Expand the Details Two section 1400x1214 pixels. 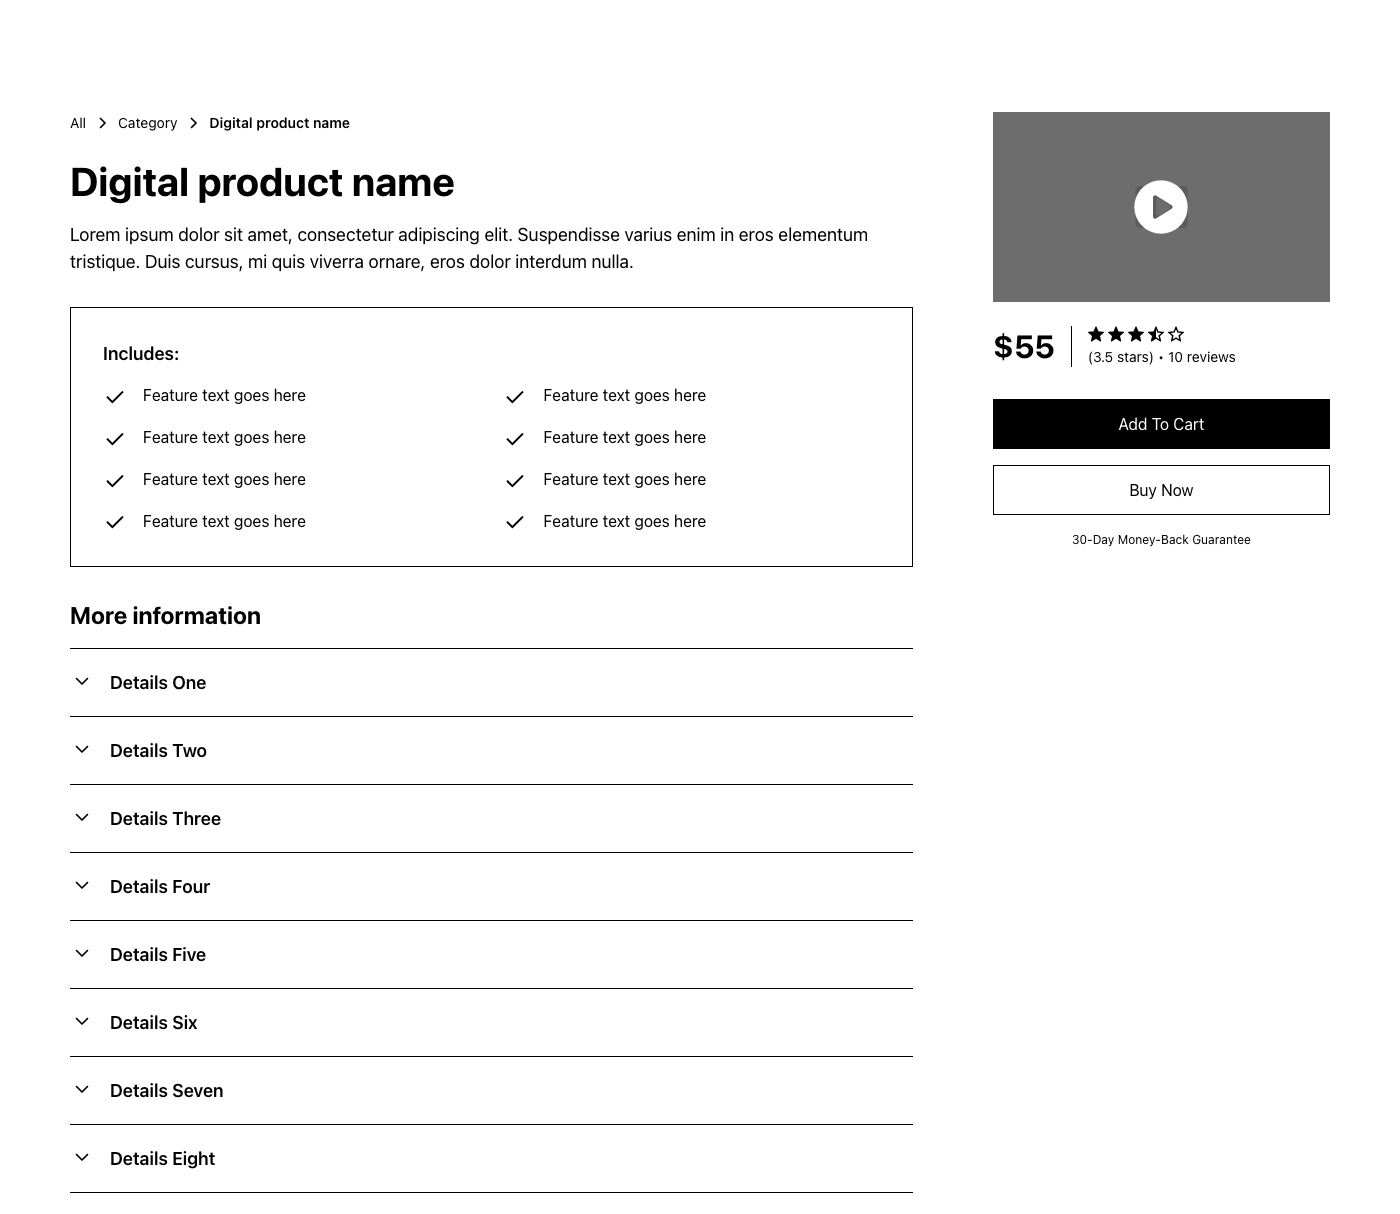(x=491, y=751)
